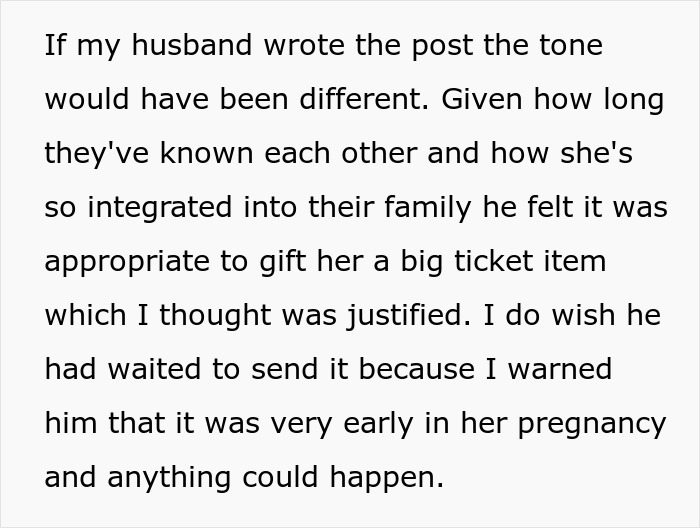Screen dimensions: 700x528
Task: Click the word "anything" in last line
Action: (x=169, y=478)
